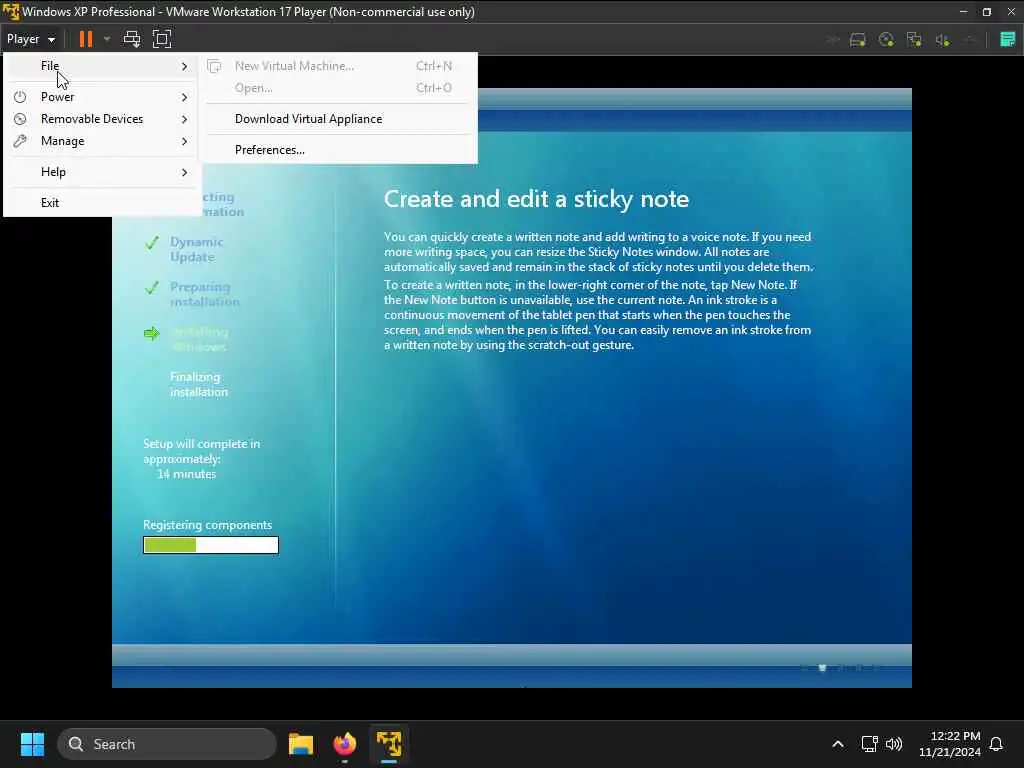This screenshot has width=1024, height=768.
Task: Click the 'Preparing installation' step text
Action: (204, 295)
